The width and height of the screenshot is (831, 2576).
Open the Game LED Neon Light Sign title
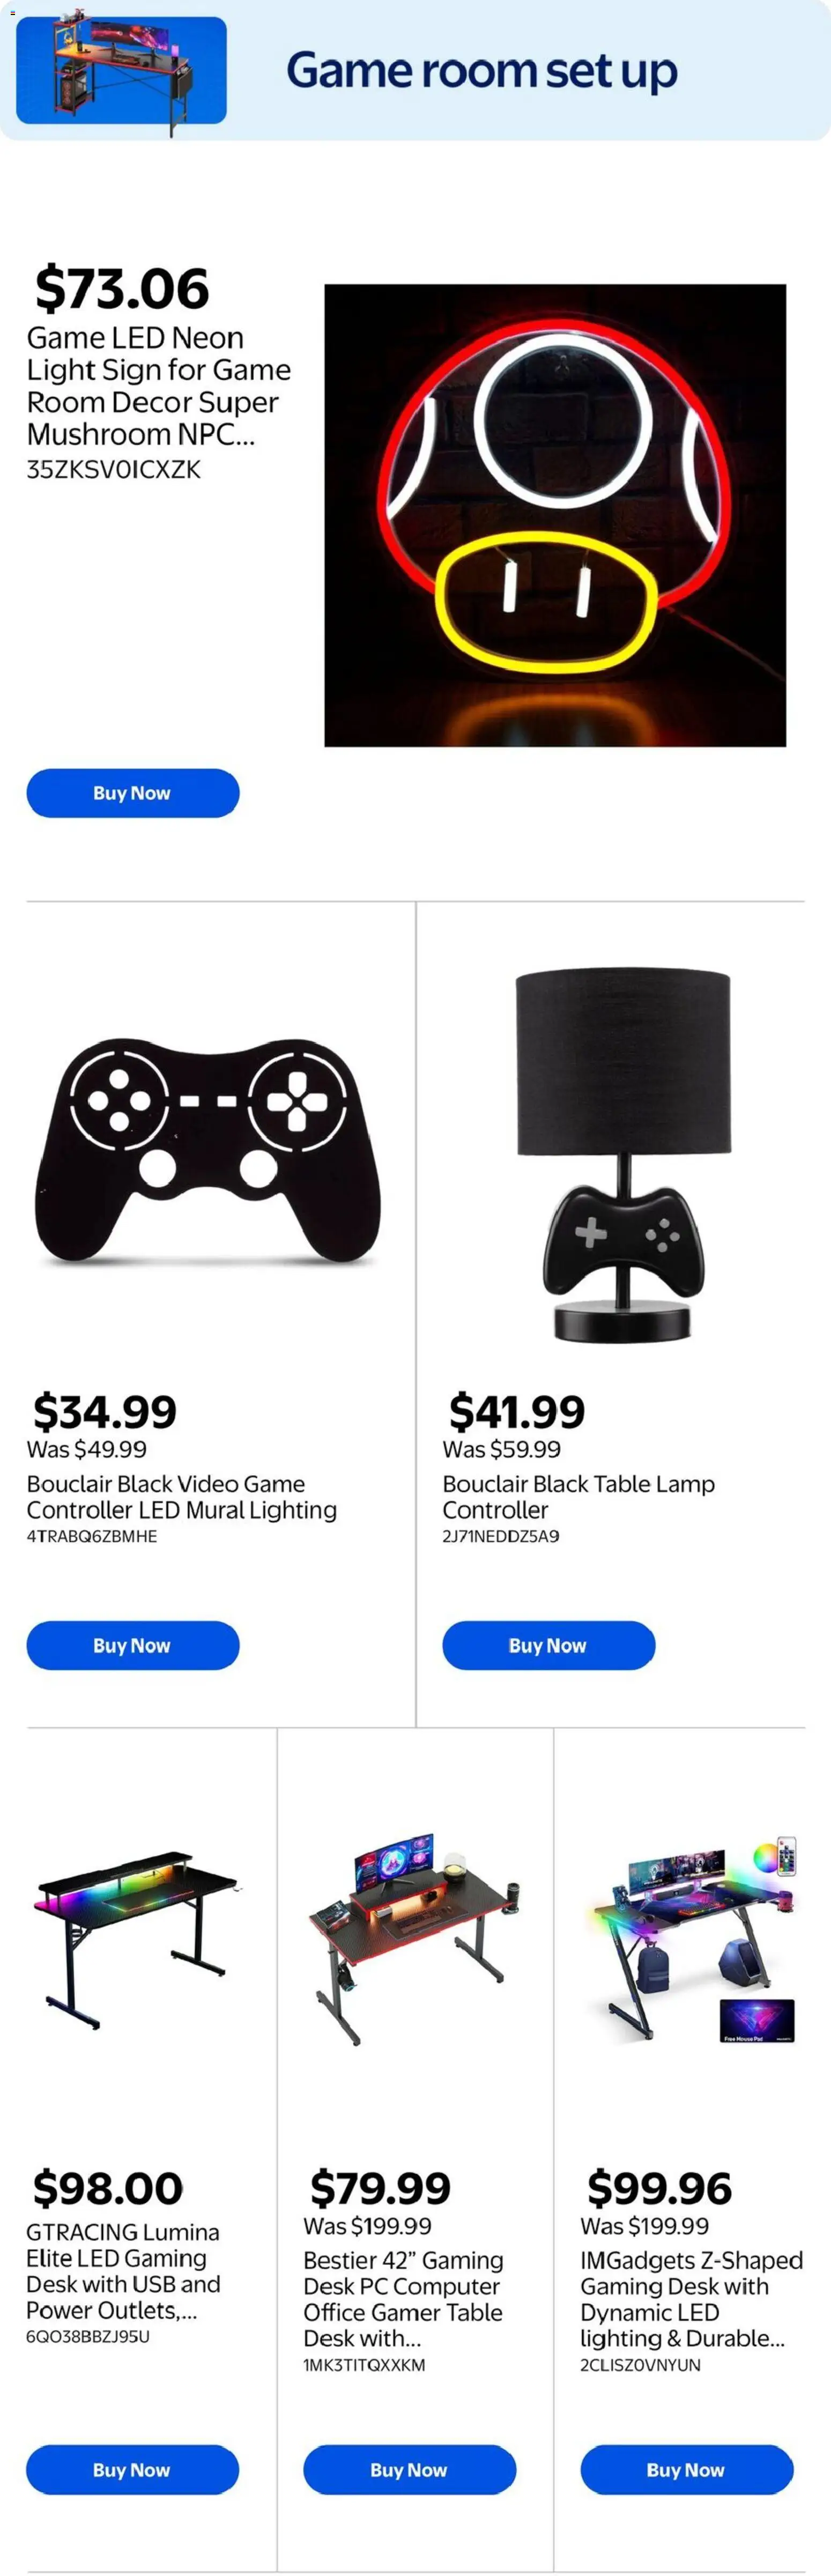tap(158, 386)
